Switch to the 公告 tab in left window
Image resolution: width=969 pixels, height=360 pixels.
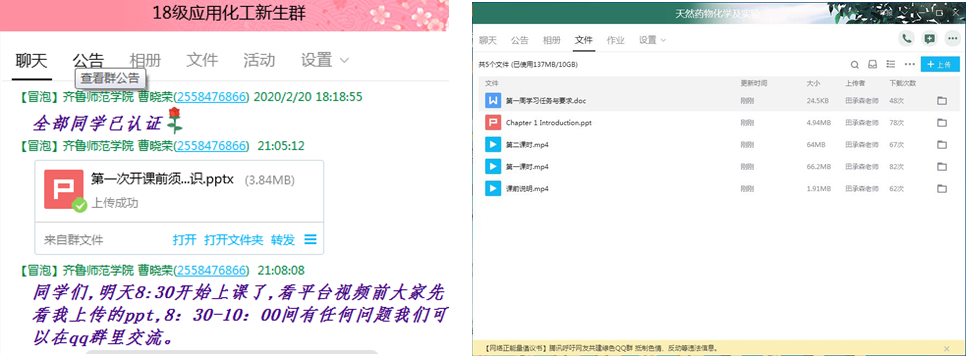[x=88, y=61]
